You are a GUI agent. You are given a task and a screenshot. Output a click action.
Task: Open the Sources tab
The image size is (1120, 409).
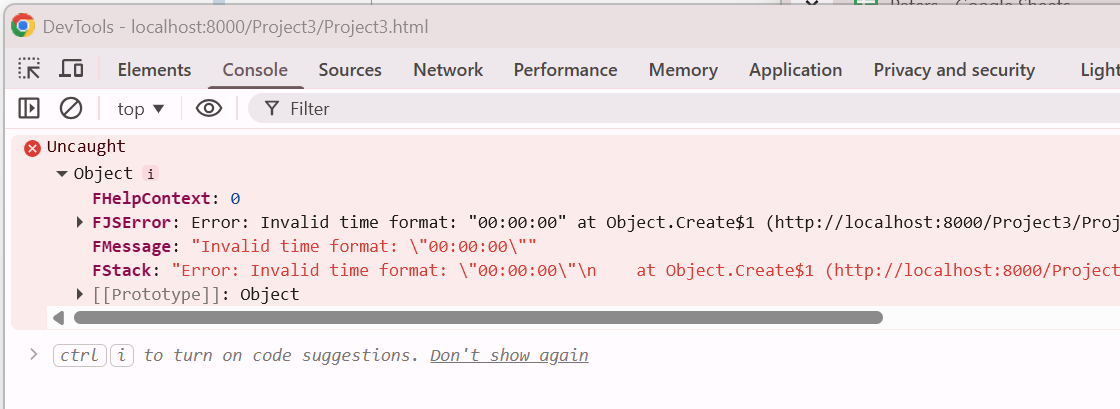tap(350, 70)
